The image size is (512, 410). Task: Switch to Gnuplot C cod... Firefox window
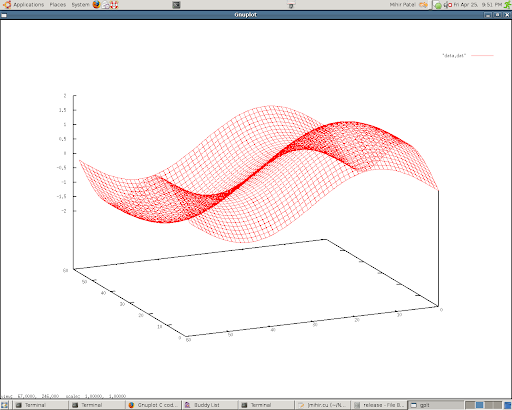coord(154,405)
